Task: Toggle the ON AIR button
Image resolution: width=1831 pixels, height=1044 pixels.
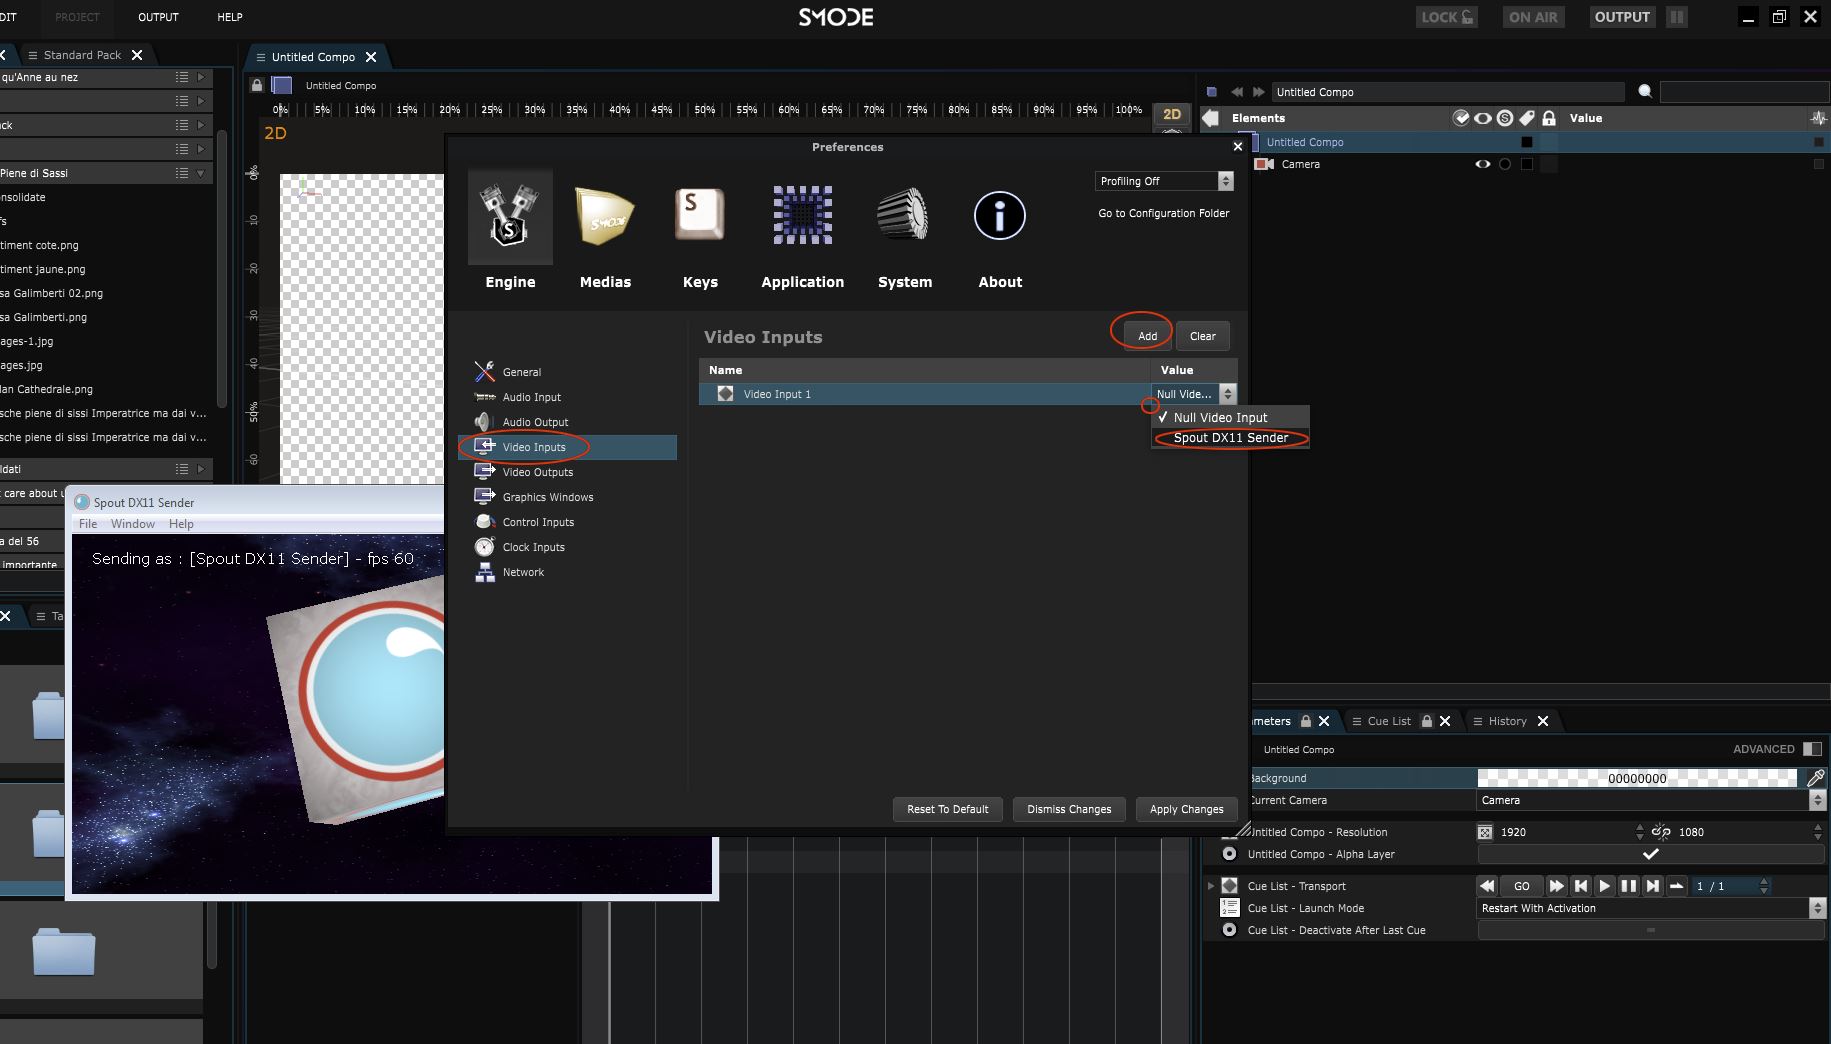Action: pyautogui.click(x=1533, y=17)
